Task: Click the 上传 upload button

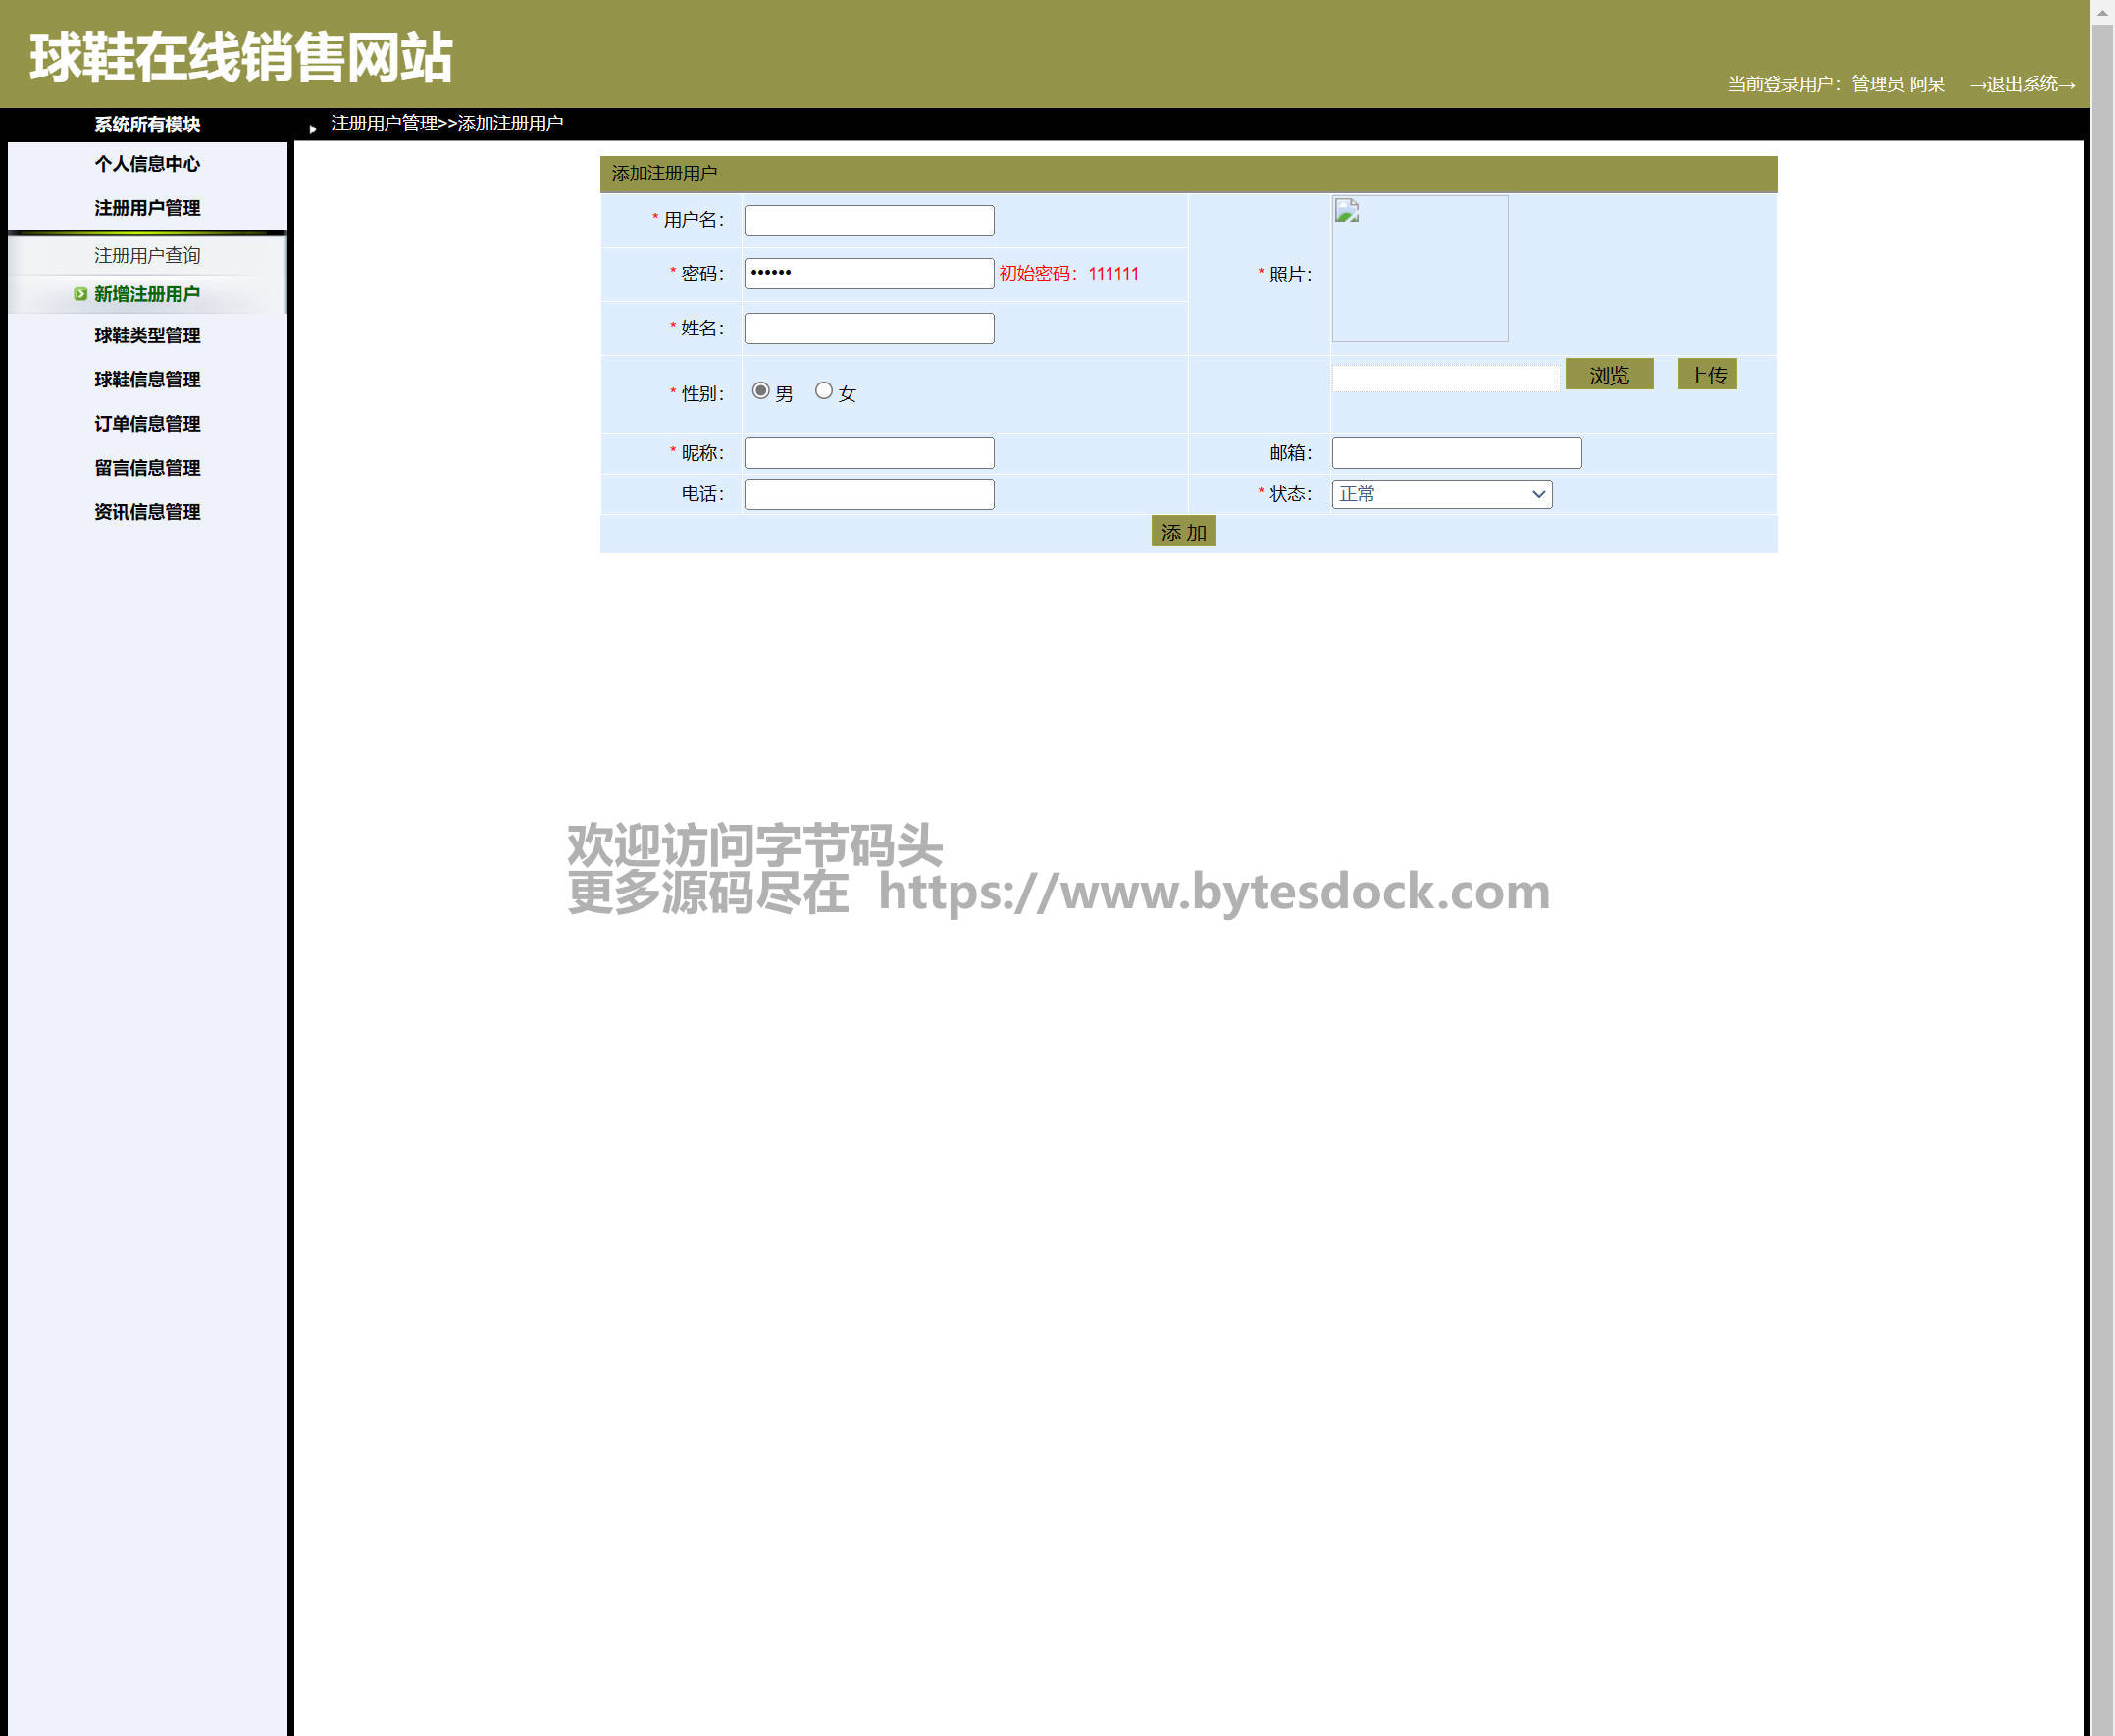Action: click(x=1706, y=375)
